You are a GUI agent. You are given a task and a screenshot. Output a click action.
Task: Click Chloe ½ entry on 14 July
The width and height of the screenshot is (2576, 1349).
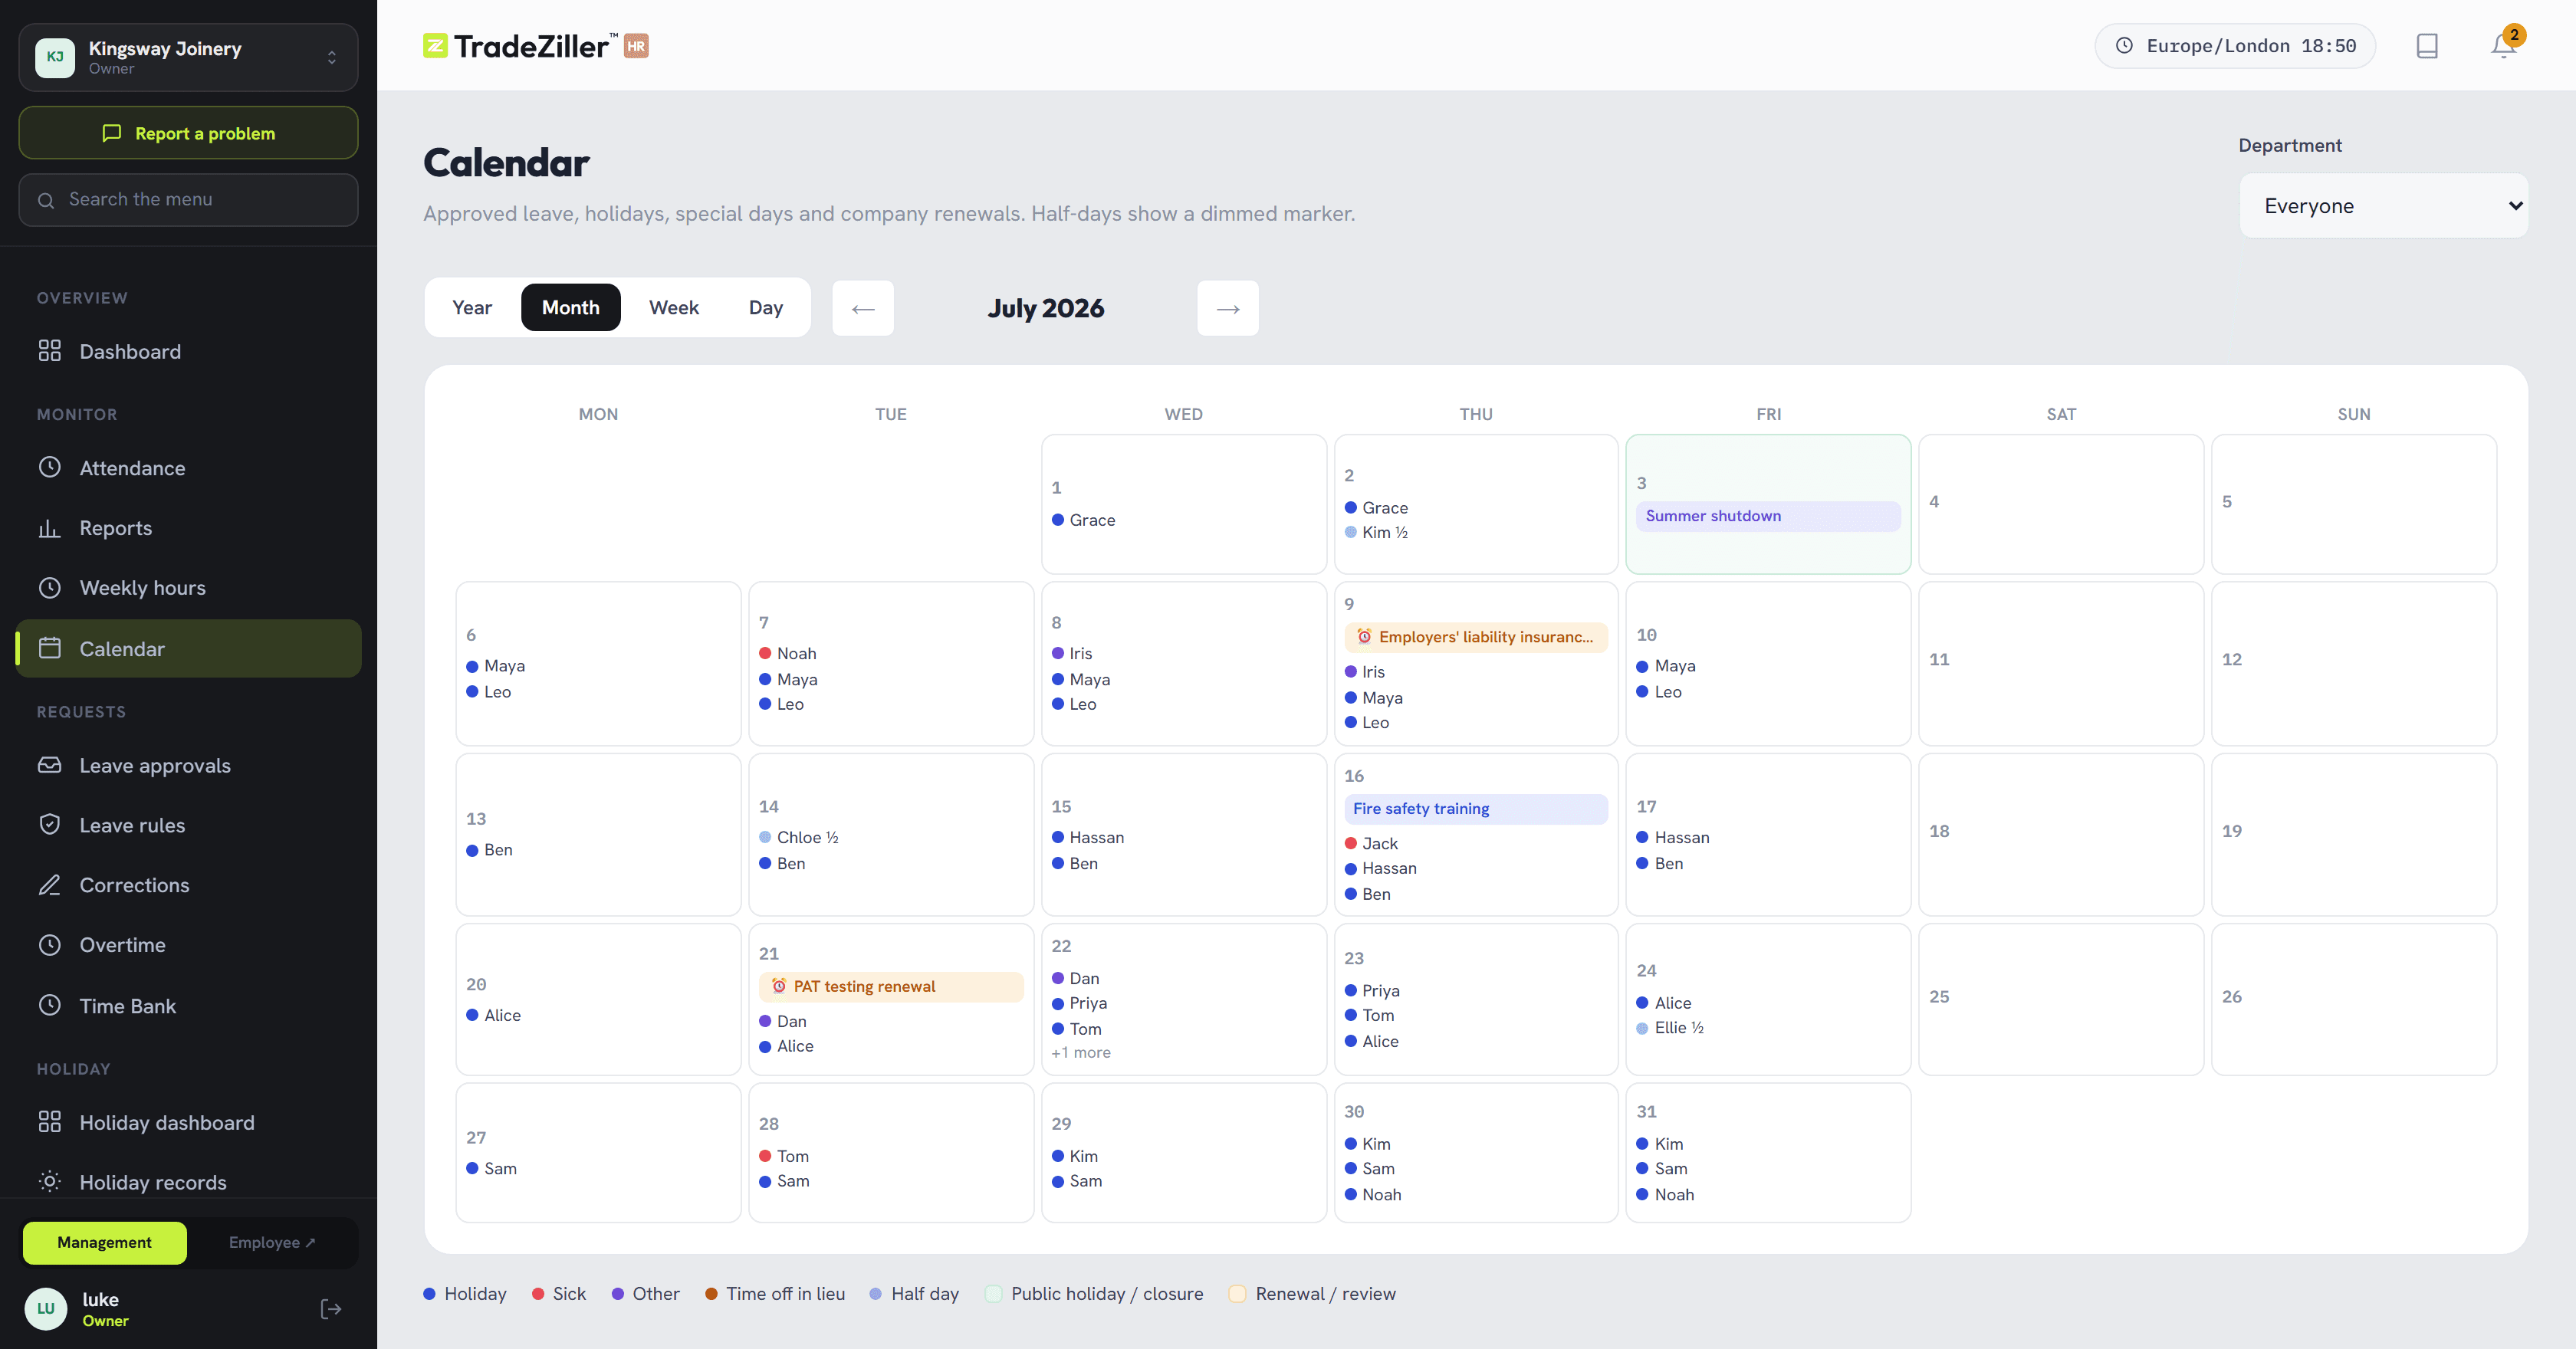(798, 837)
